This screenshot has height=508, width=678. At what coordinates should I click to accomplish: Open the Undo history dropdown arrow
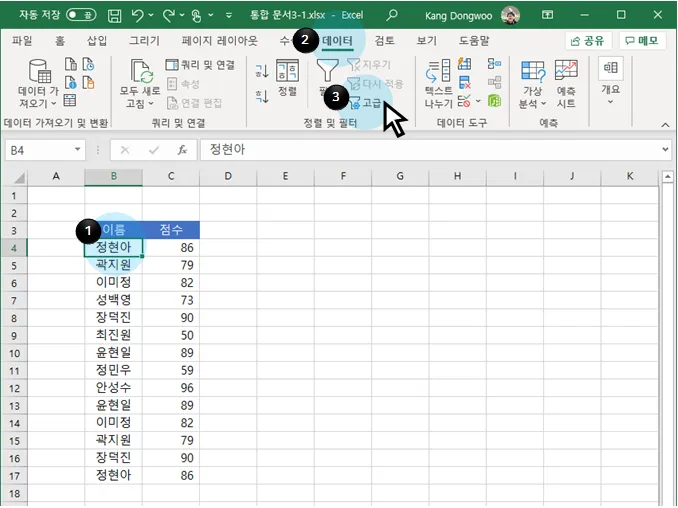click(151, 16)
